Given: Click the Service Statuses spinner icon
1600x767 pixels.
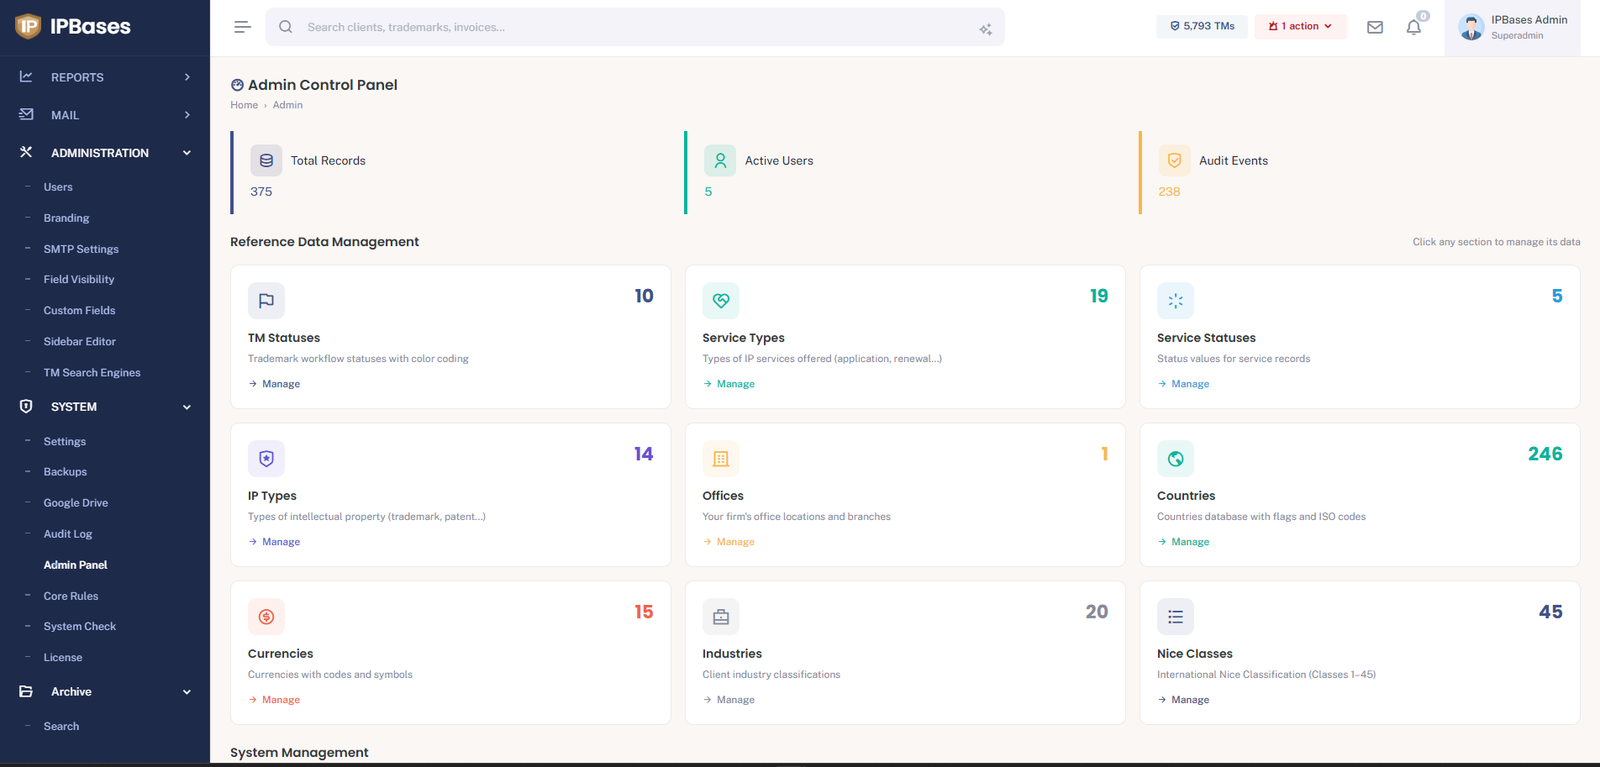Looking at the screenshot, I should click(x=1175, y=300).
